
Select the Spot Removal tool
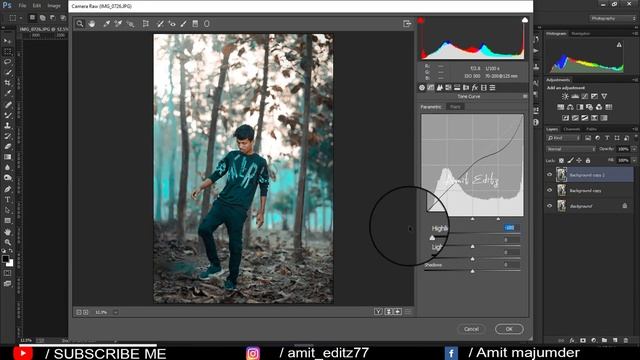[x=160, y=24]
